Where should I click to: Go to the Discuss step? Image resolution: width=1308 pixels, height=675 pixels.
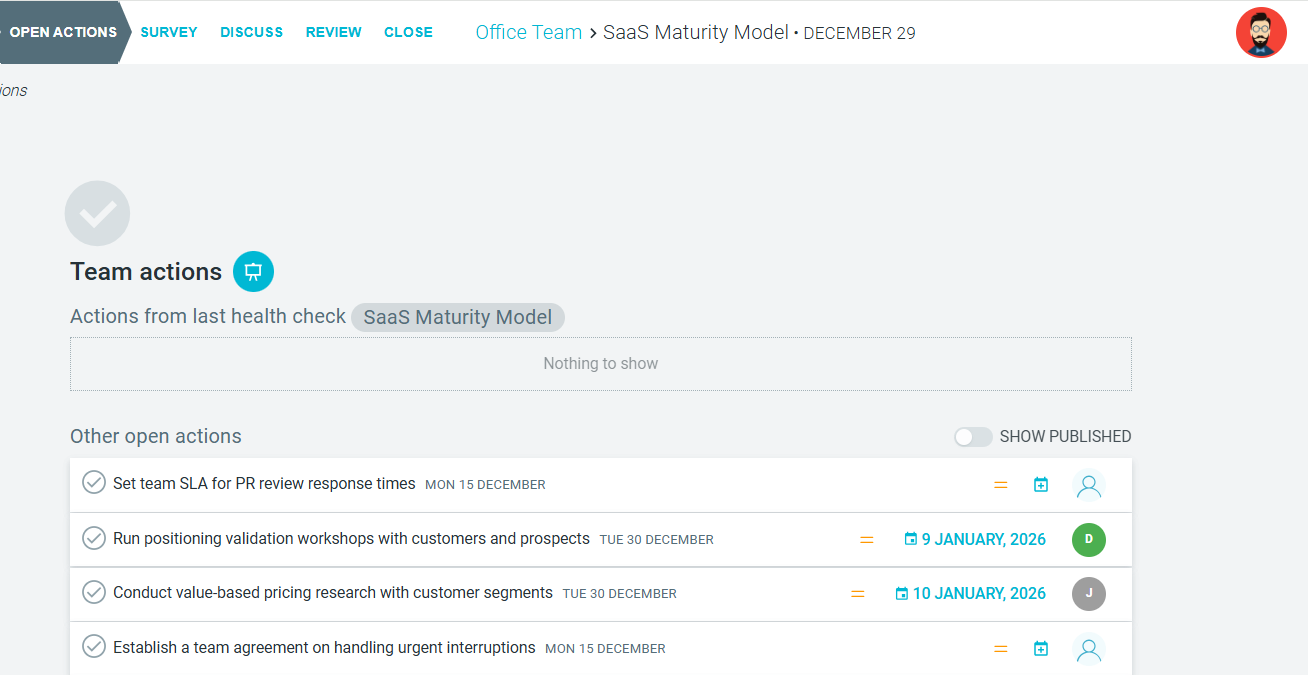coord(252,32)
